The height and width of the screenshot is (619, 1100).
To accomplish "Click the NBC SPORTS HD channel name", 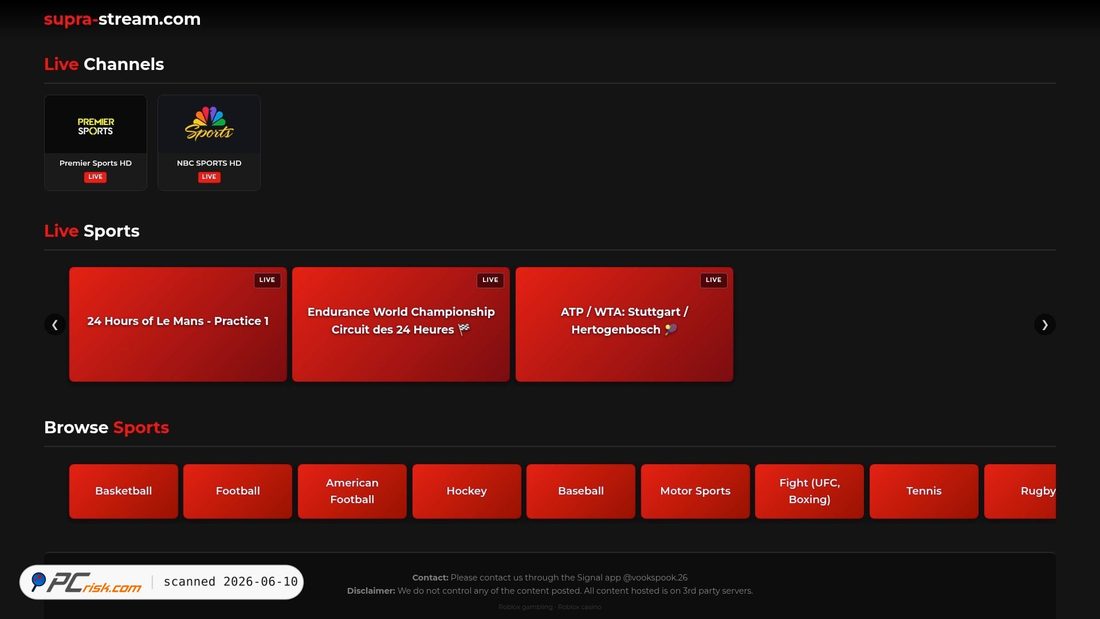I will 209,163.
